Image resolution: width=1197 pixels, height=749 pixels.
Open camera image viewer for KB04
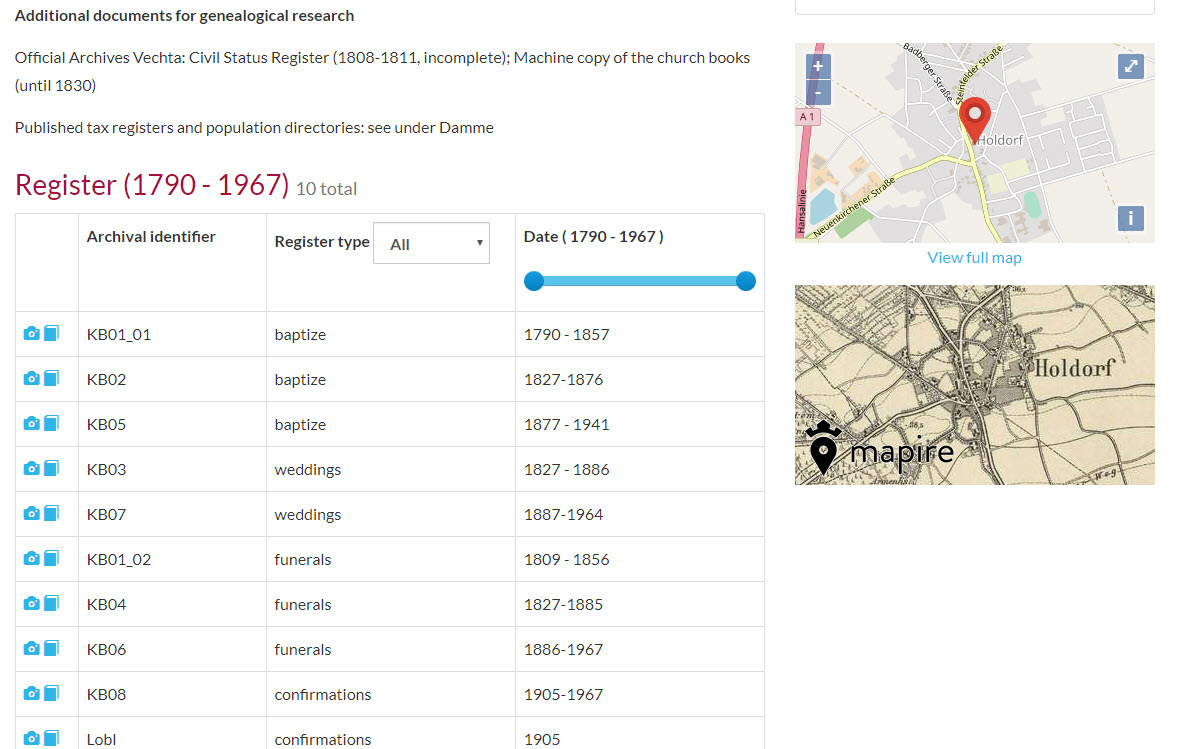tap(31, 604)
